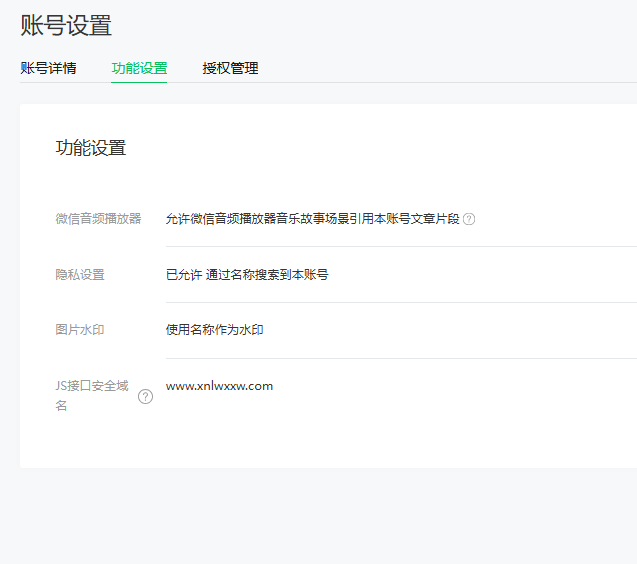Switch to the 授权管理 tab

pos(230,68)
